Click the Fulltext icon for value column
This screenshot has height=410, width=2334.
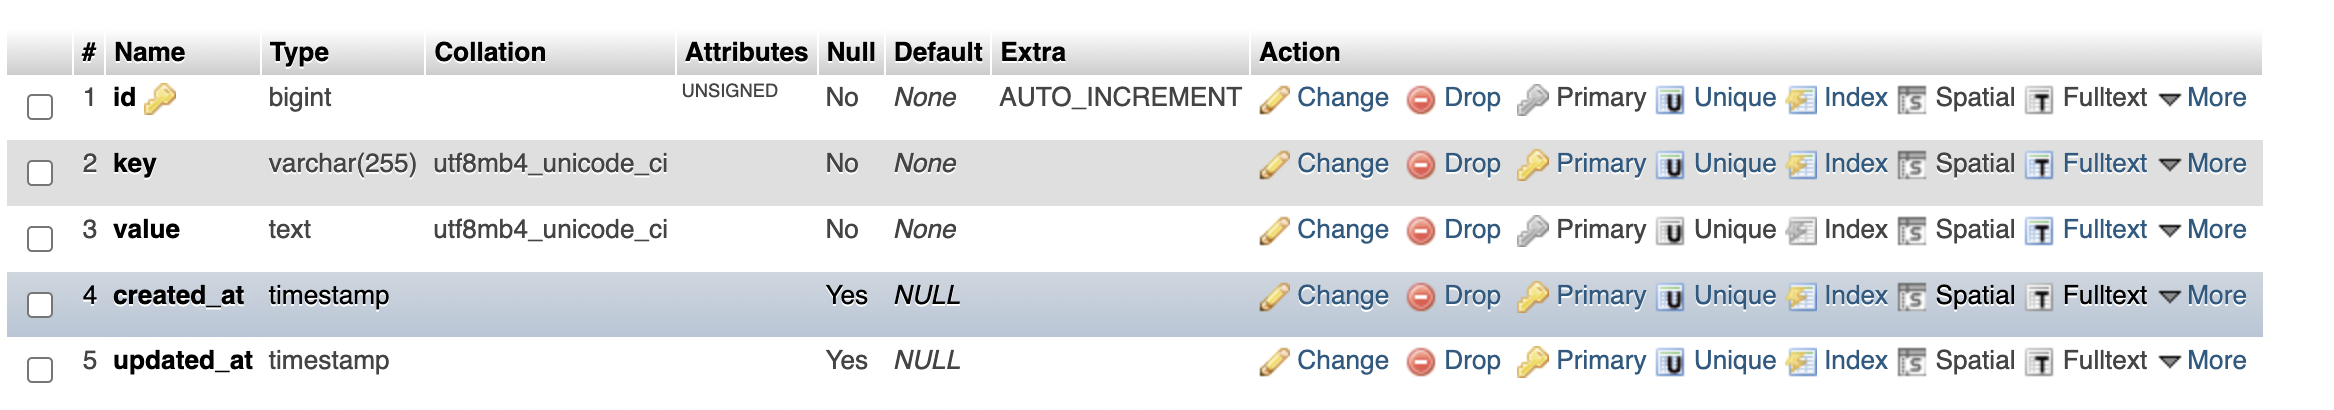click(2039, 231)
